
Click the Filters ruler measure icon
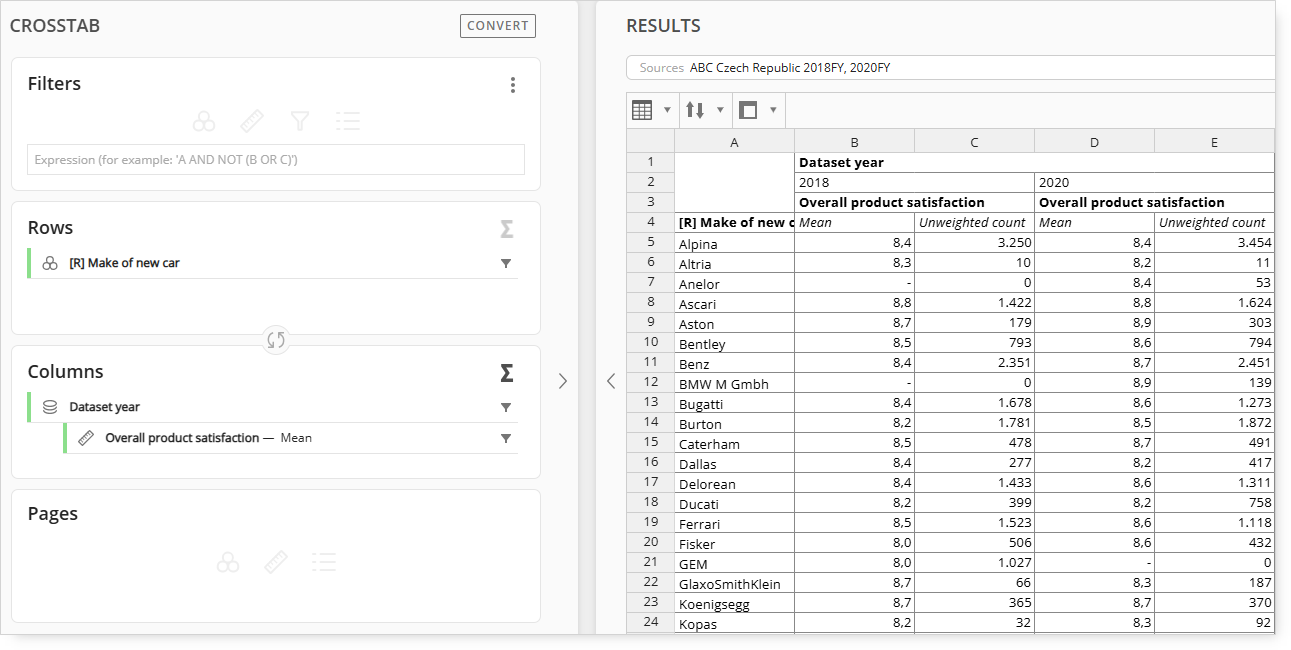tap(252, 122)
